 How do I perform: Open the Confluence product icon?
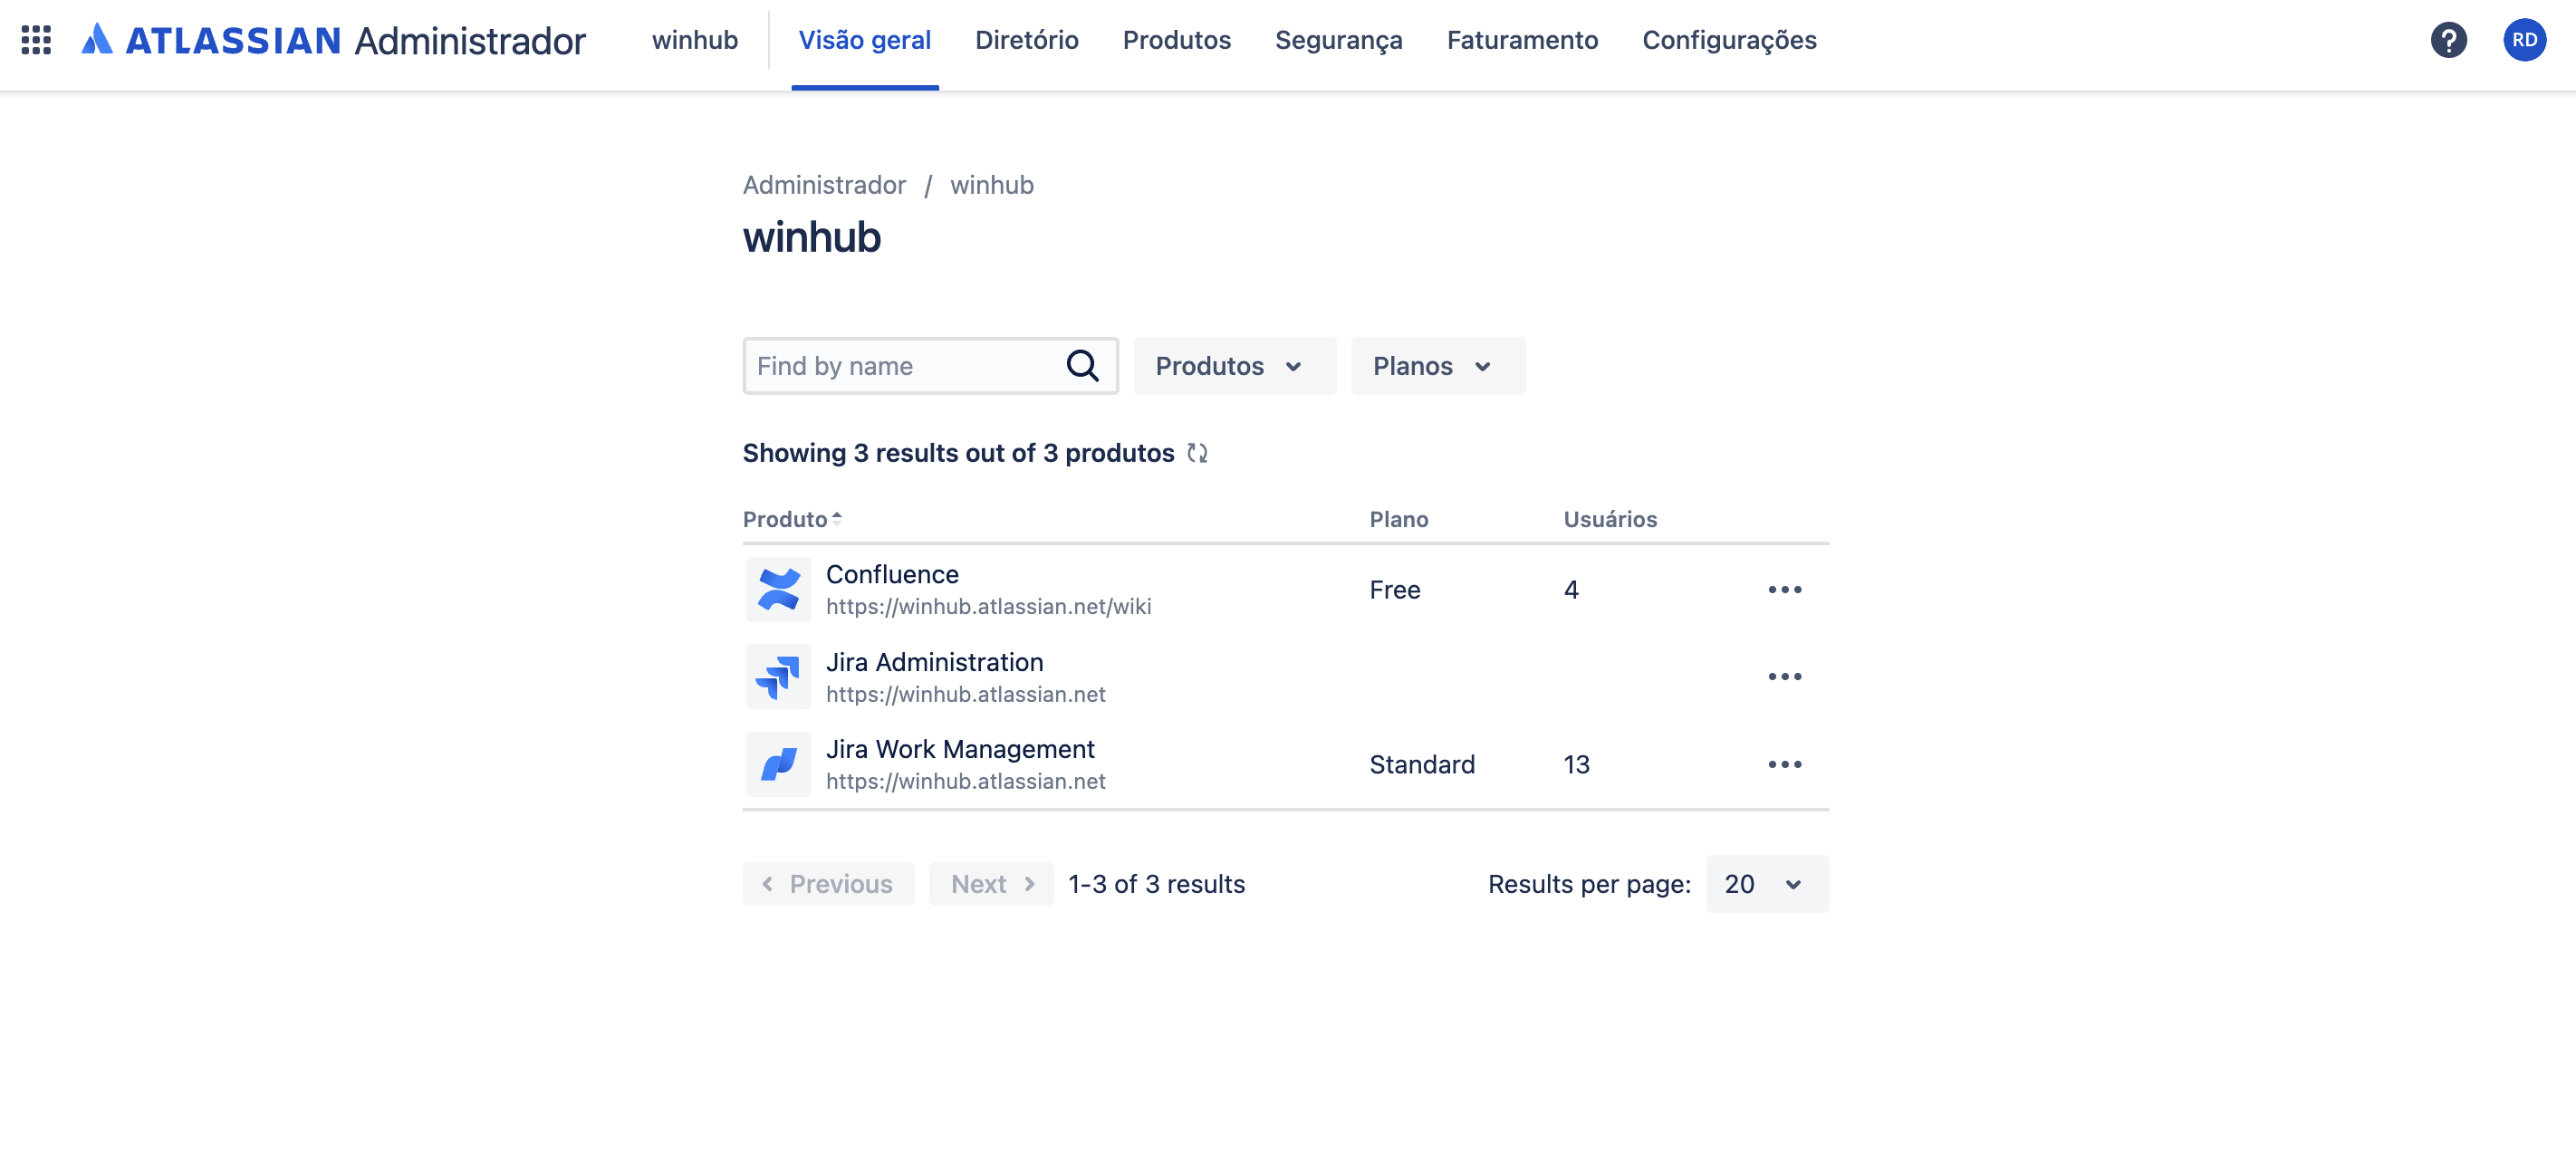(778, 589)
